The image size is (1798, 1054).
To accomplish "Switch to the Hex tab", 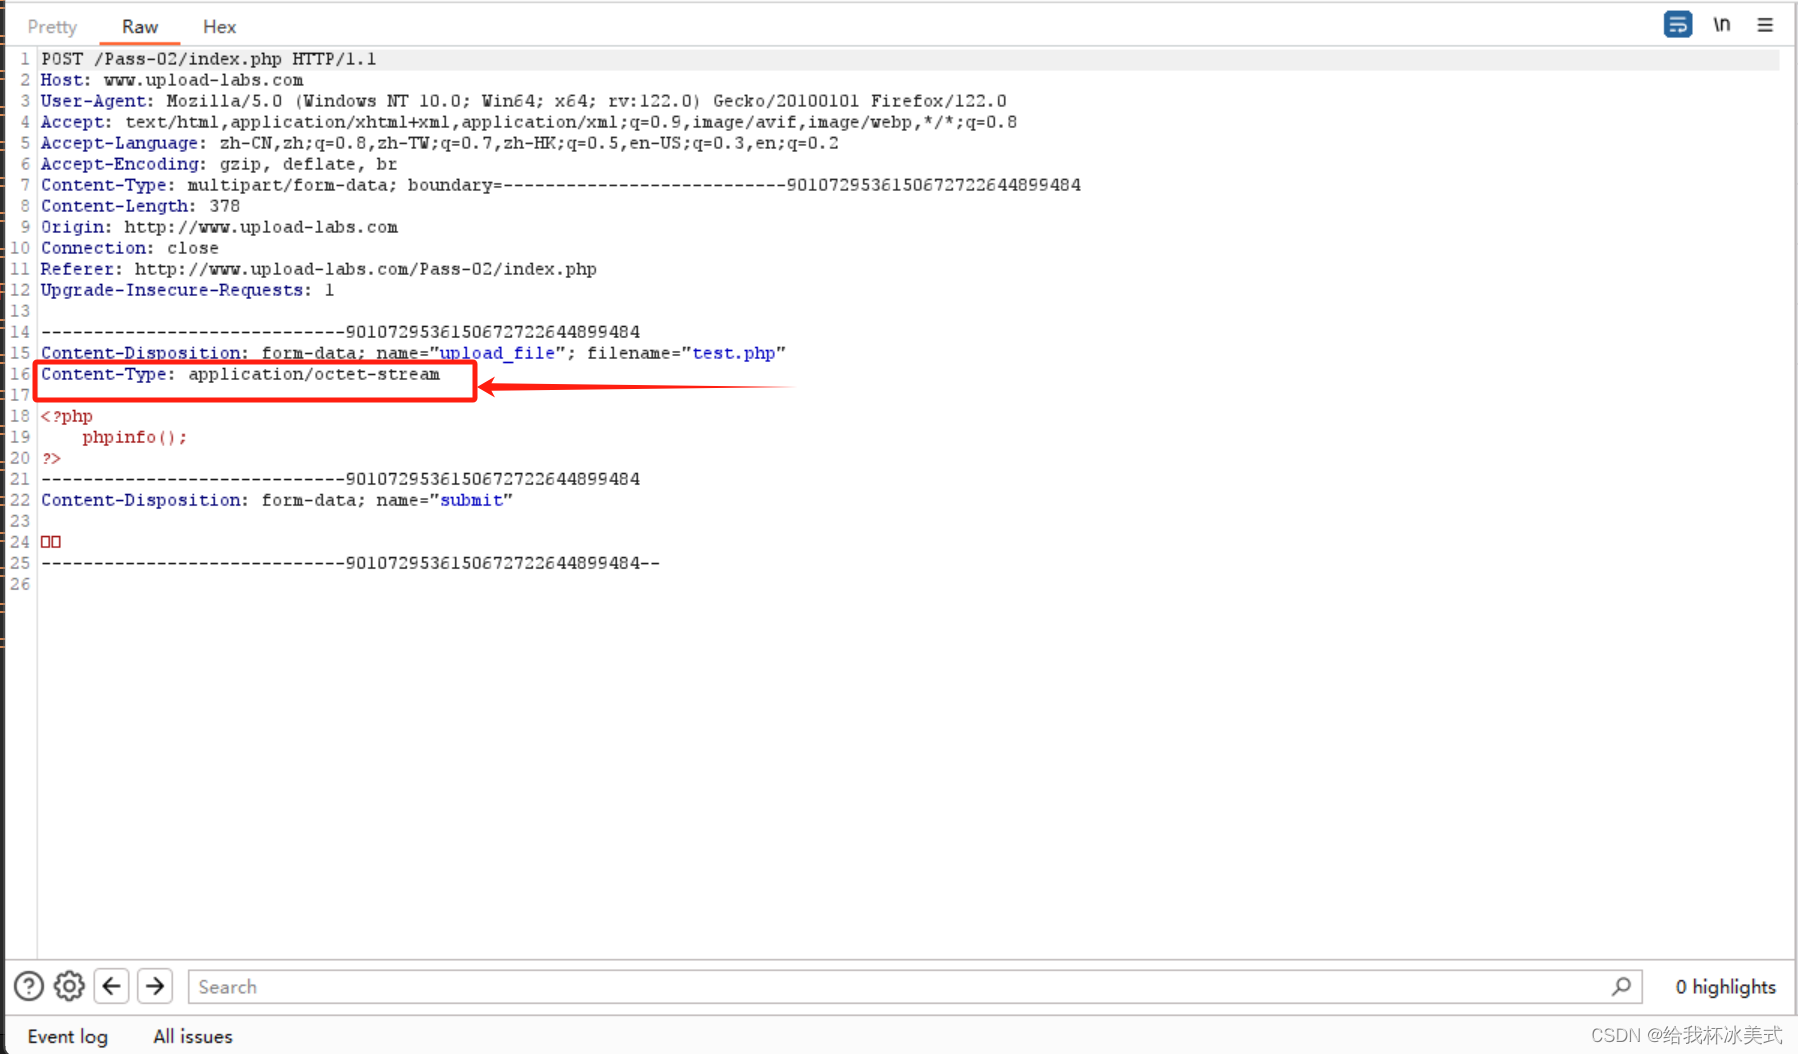I will coord(218,27).
